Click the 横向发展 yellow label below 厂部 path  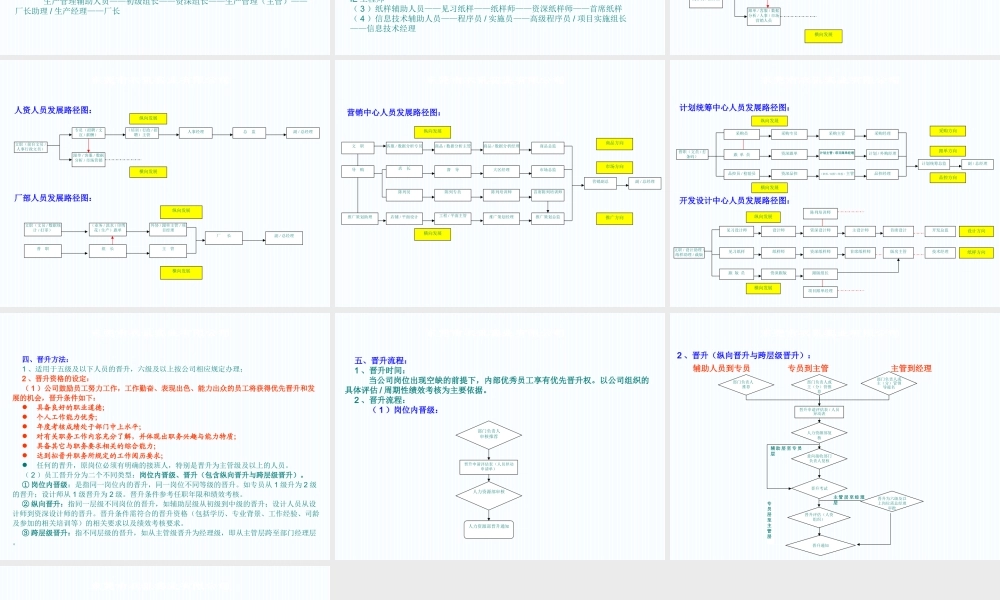(181, 271)
